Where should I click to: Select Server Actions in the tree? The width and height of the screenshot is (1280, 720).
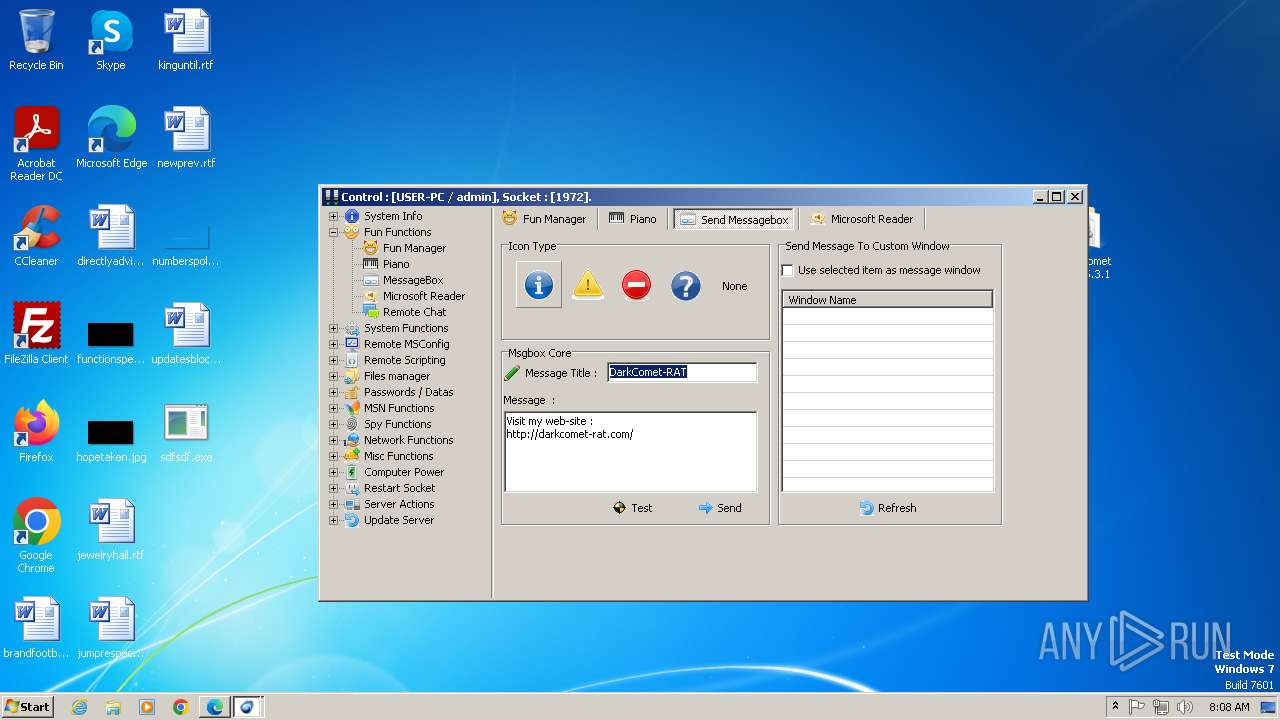point(399,504)
